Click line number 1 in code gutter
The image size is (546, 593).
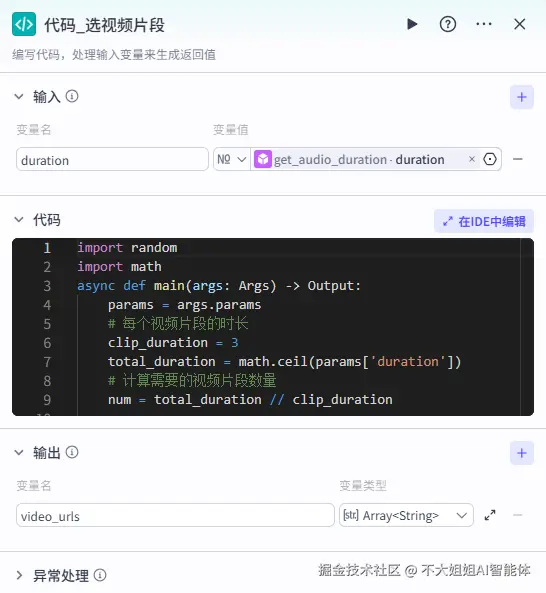(47, 248)
